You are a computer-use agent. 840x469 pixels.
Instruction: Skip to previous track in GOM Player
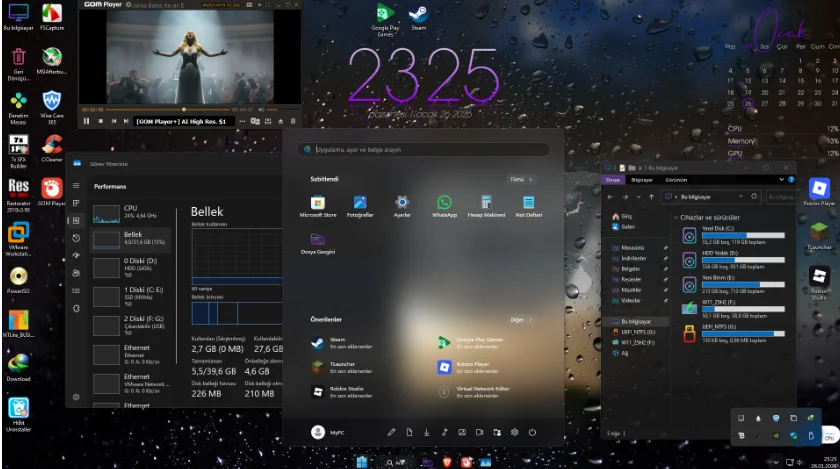[x=114, y=121]
